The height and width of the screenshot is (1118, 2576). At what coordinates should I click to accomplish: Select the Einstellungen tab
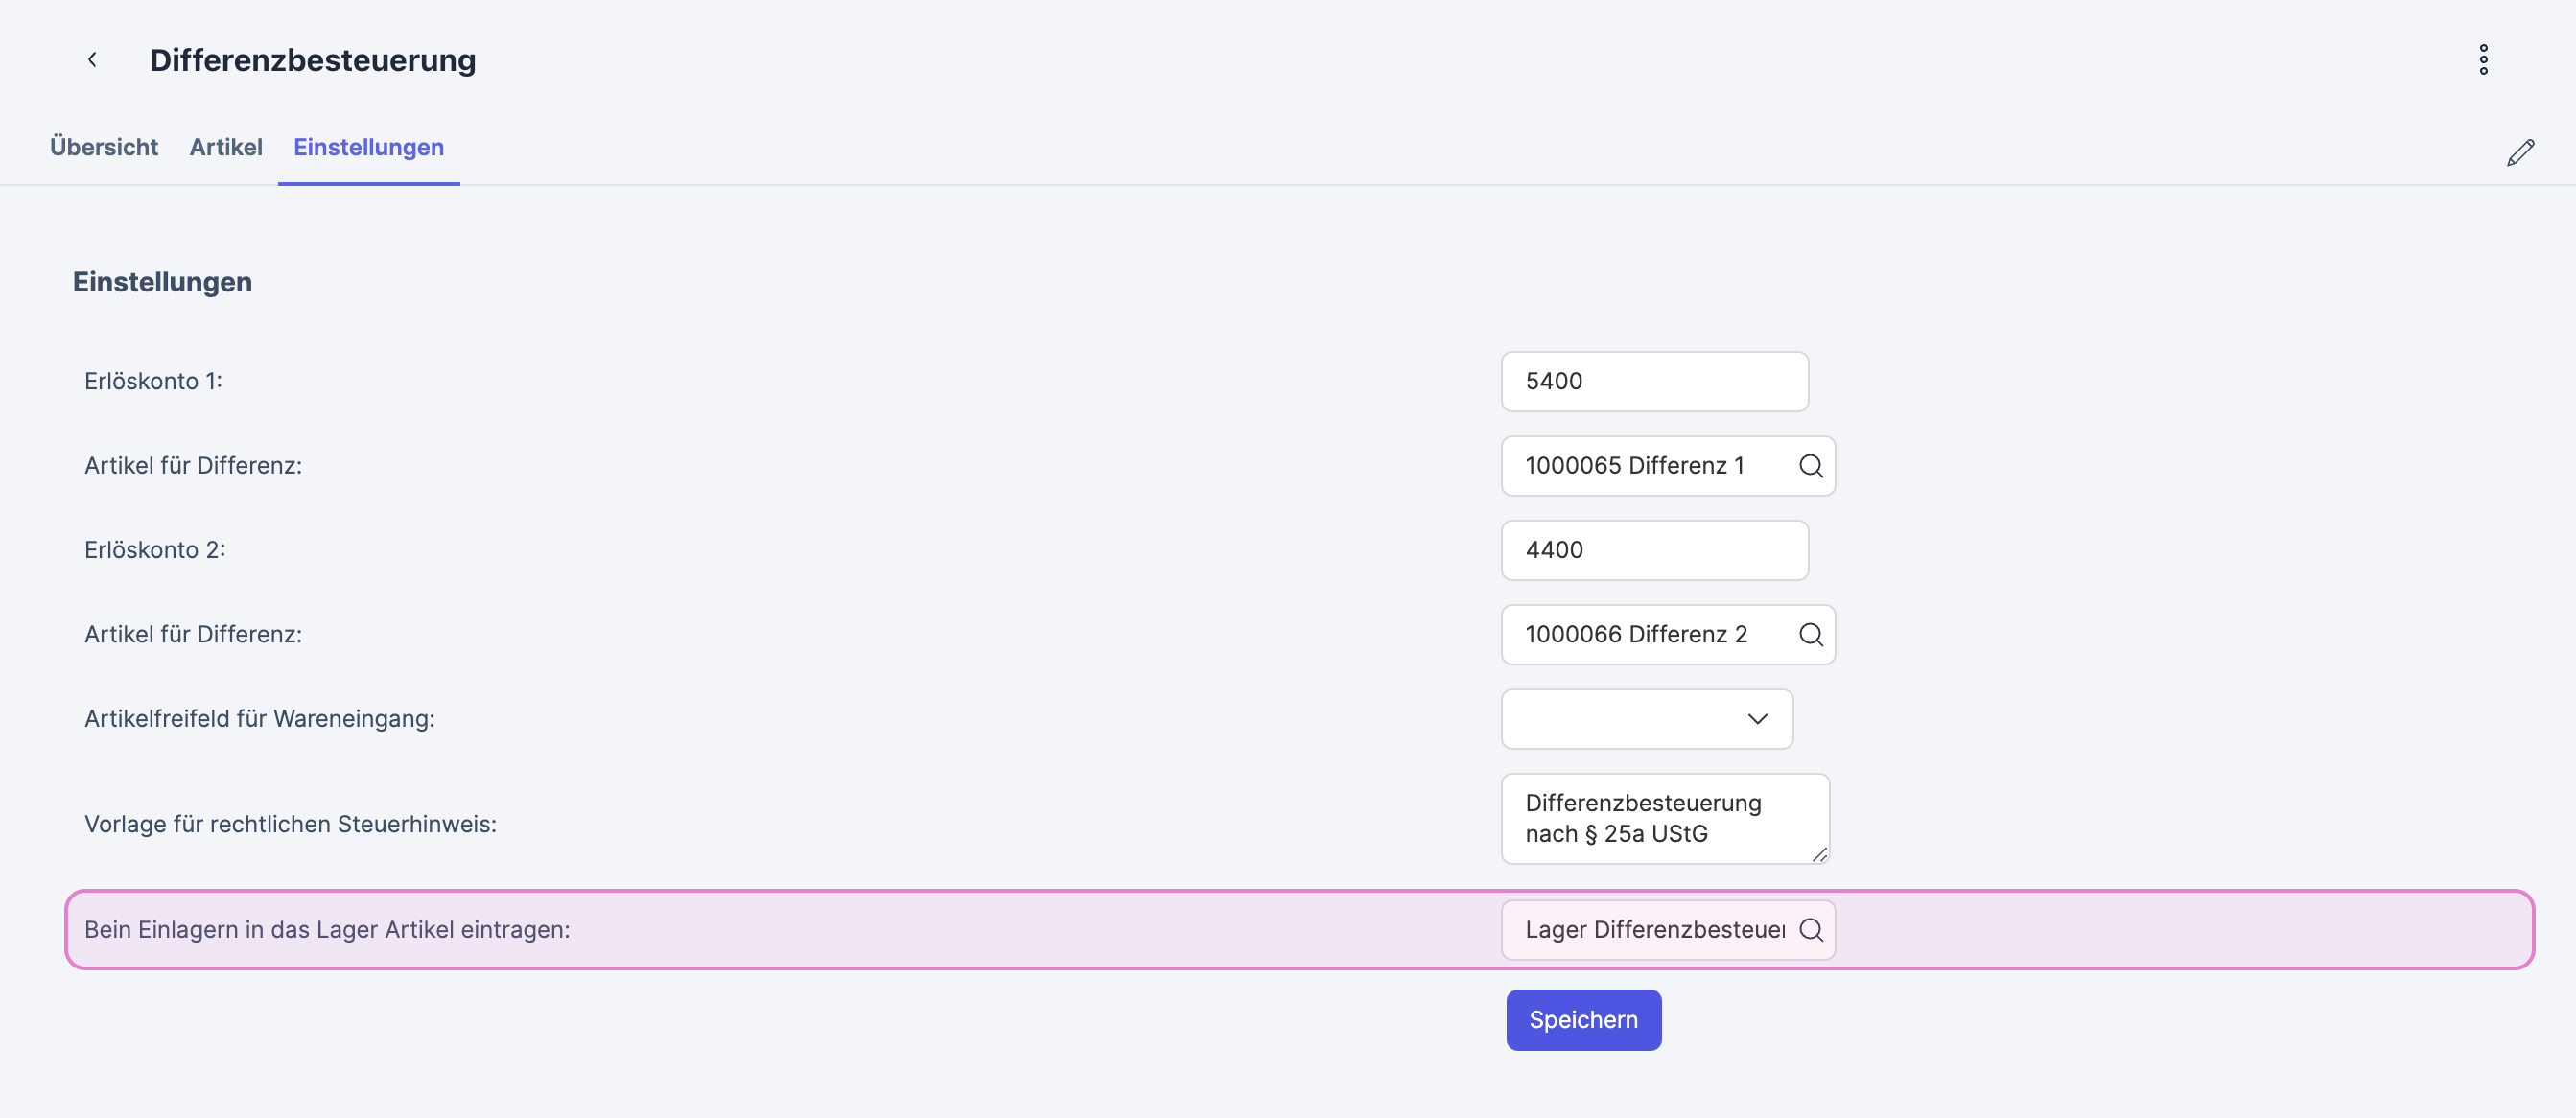tap(368, 147)
